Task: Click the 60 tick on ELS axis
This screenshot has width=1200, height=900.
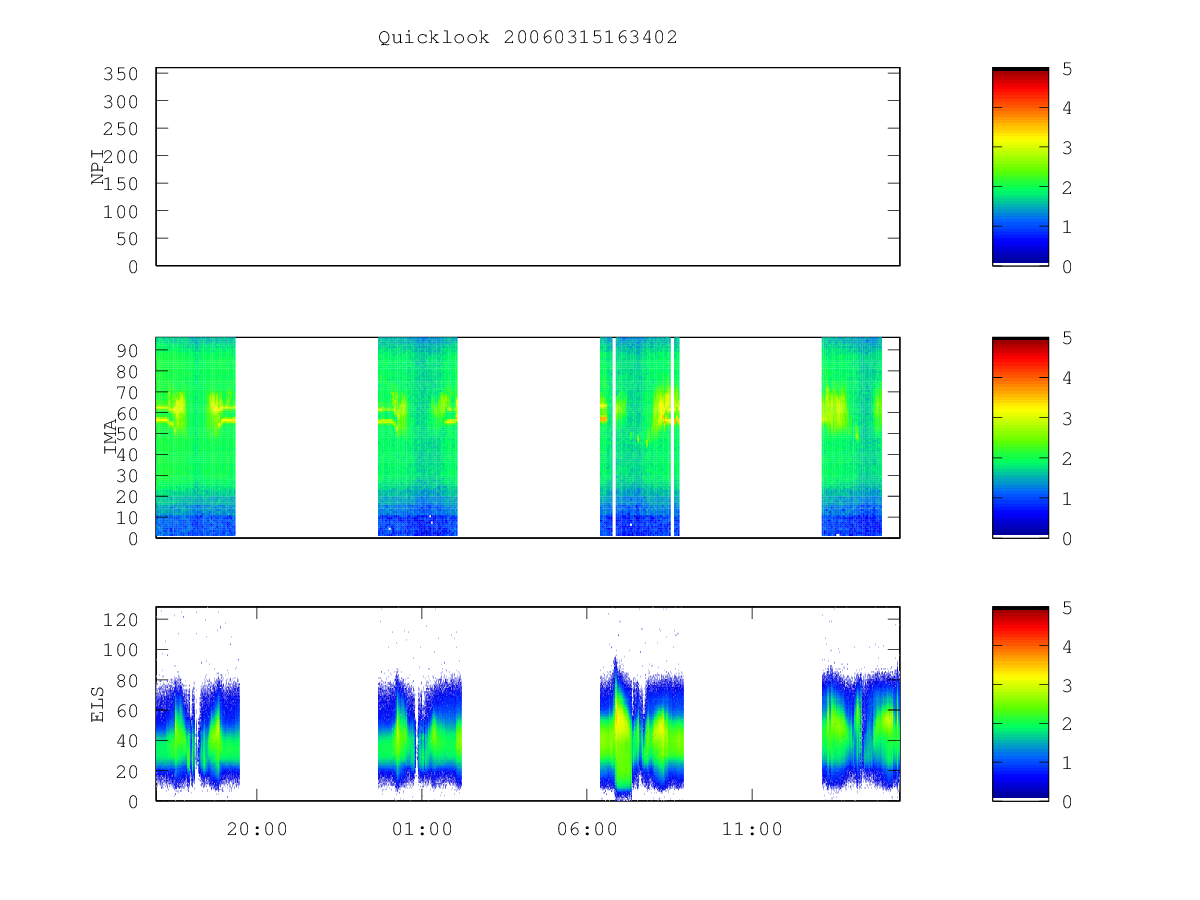Action: tap(128, 711)
